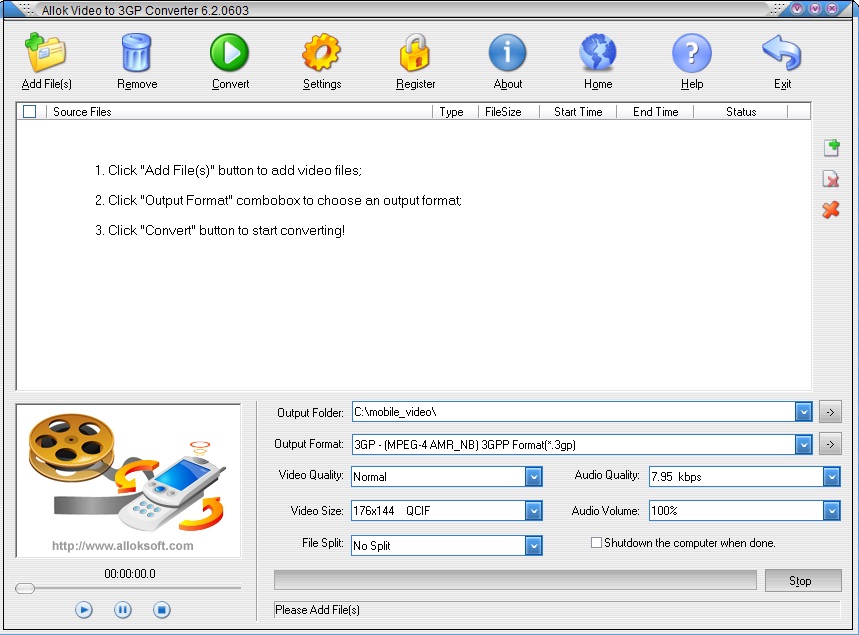Open Help with the question mark icon

point(691,53)
